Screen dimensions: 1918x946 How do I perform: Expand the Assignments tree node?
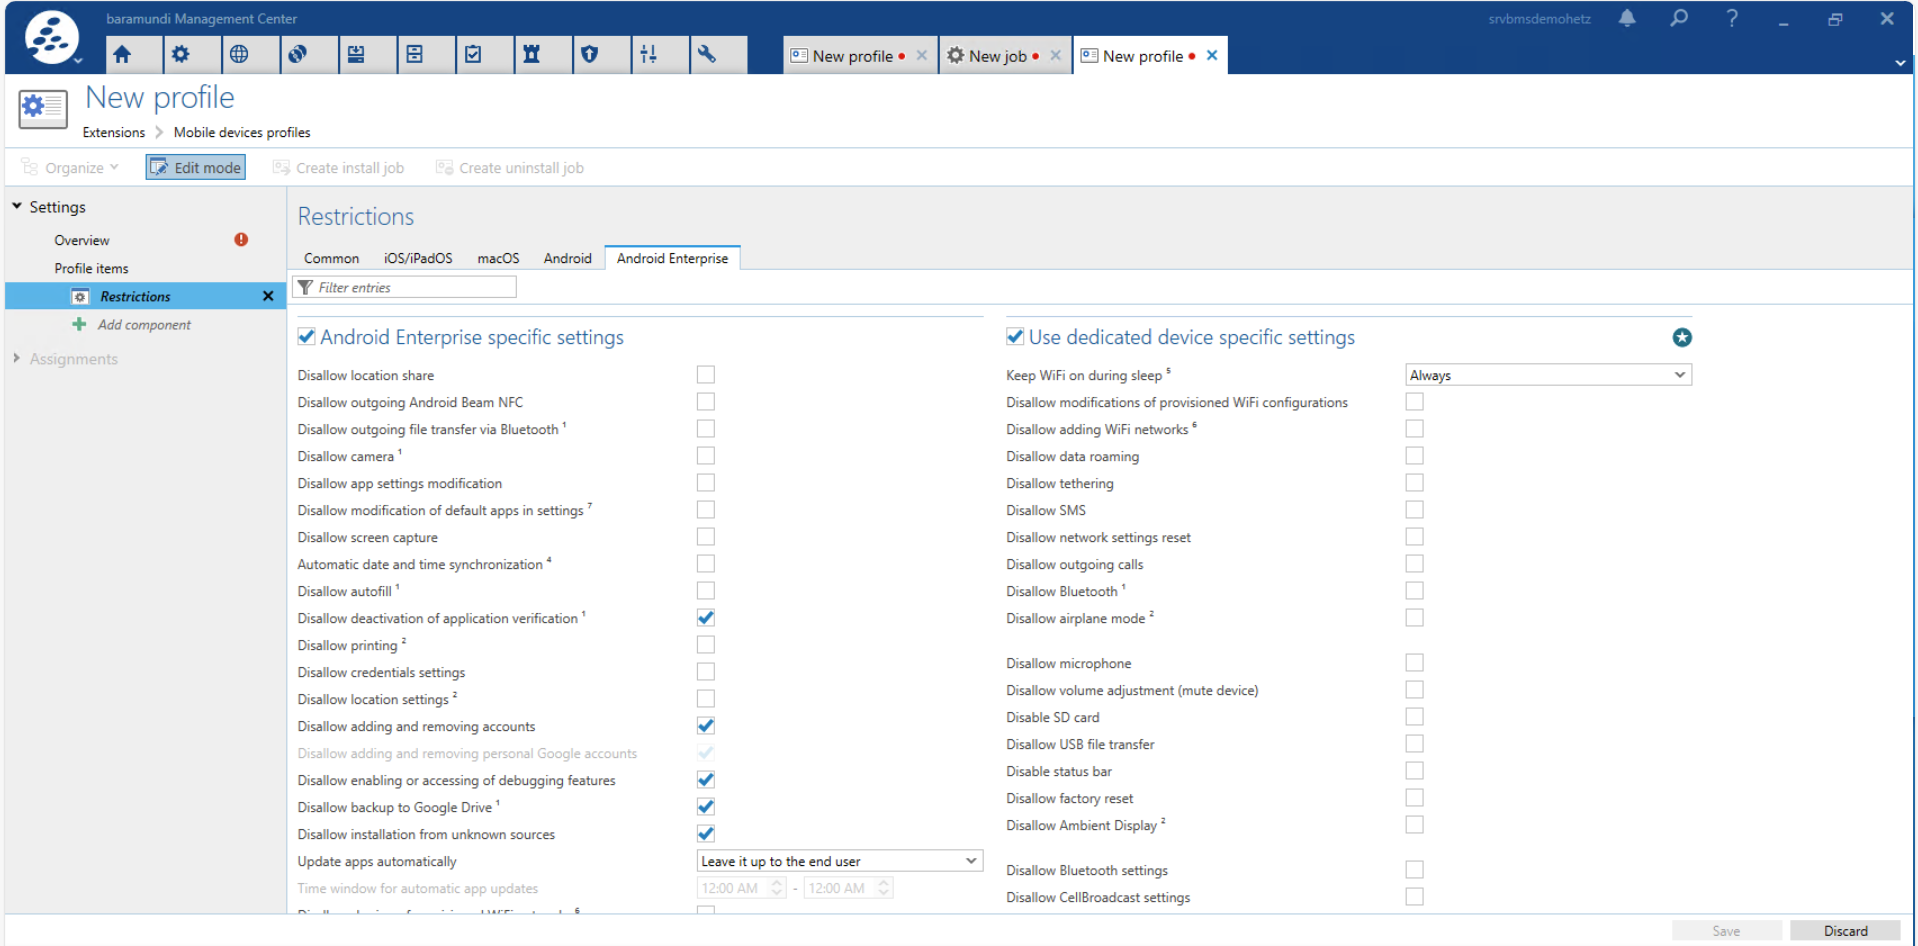point(17,358)
